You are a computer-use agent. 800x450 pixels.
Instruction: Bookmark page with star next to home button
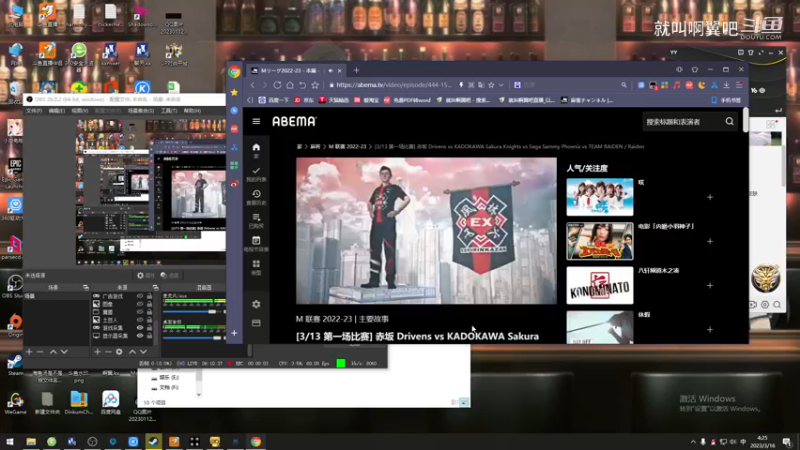click(x=315, y=85)
